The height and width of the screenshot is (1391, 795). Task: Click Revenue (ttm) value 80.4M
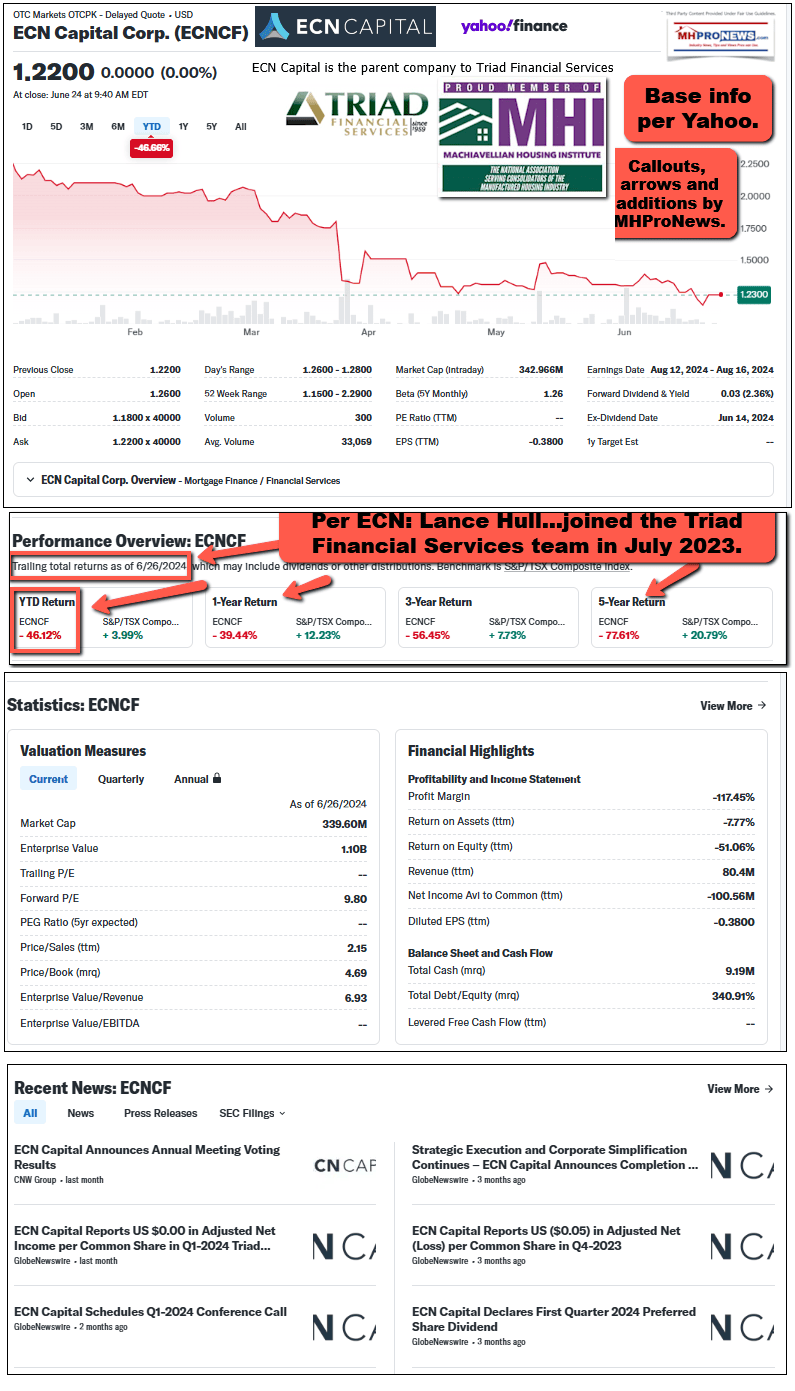tap(738, 872)
